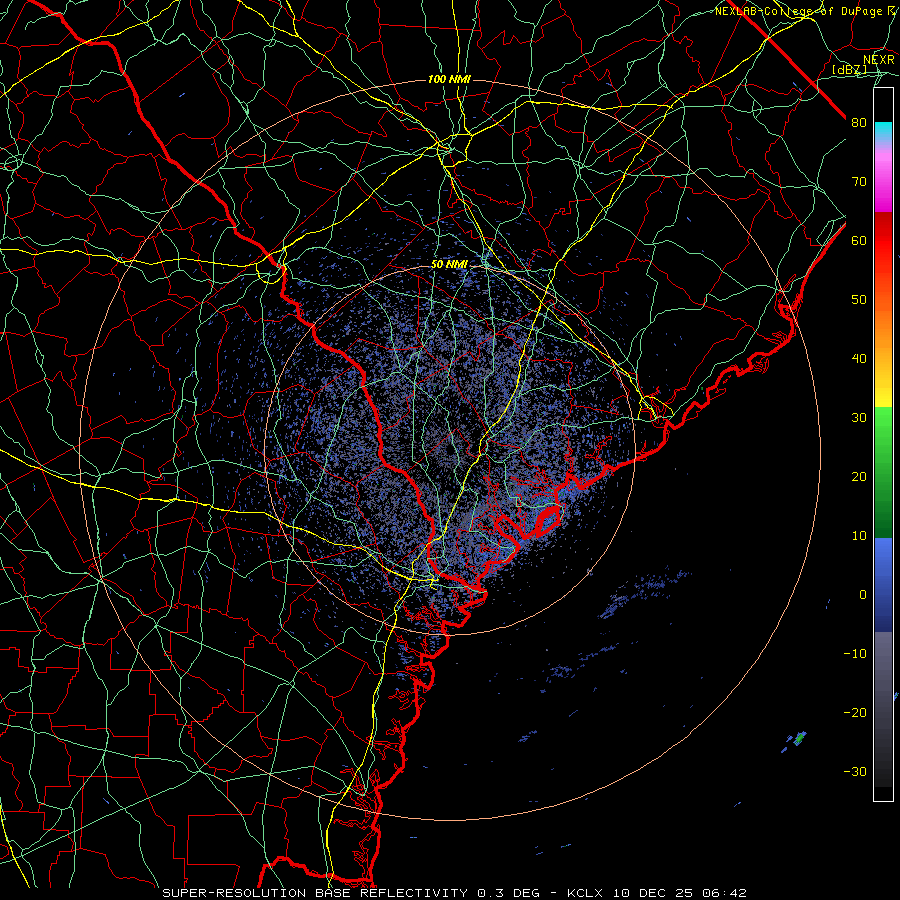This screenshot has height=900, width=900.
Task: Click the small green echo offshore southeast
Action: [x=799, y=739]
